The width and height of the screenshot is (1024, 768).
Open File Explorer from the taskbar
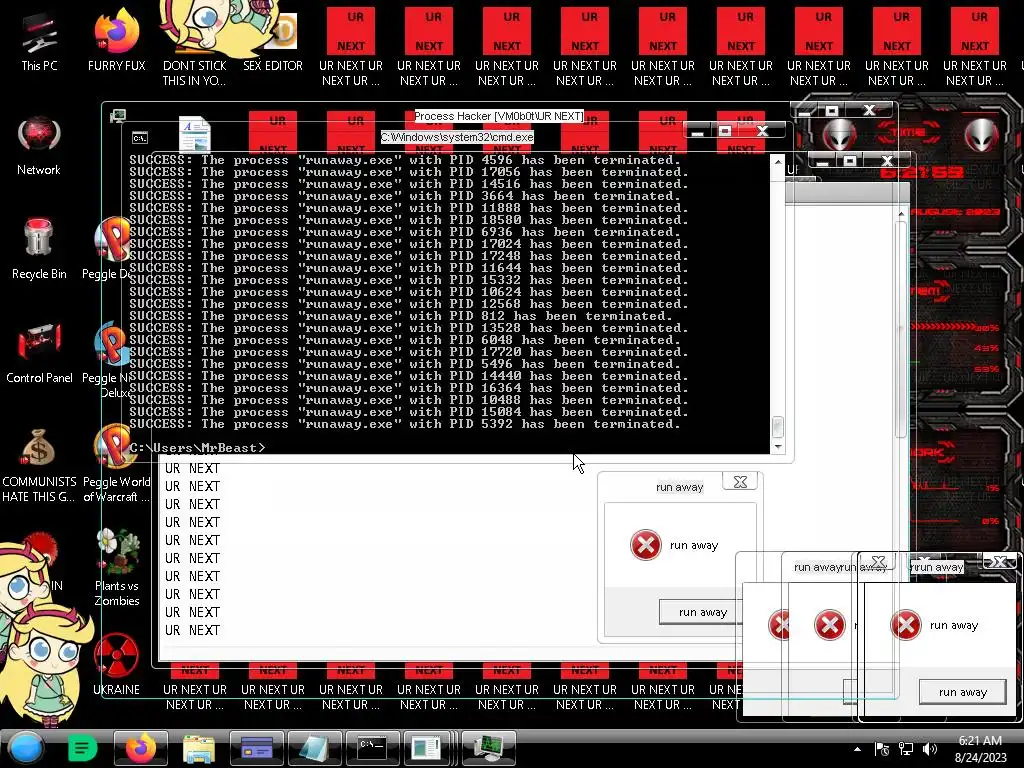pos(199,748)
